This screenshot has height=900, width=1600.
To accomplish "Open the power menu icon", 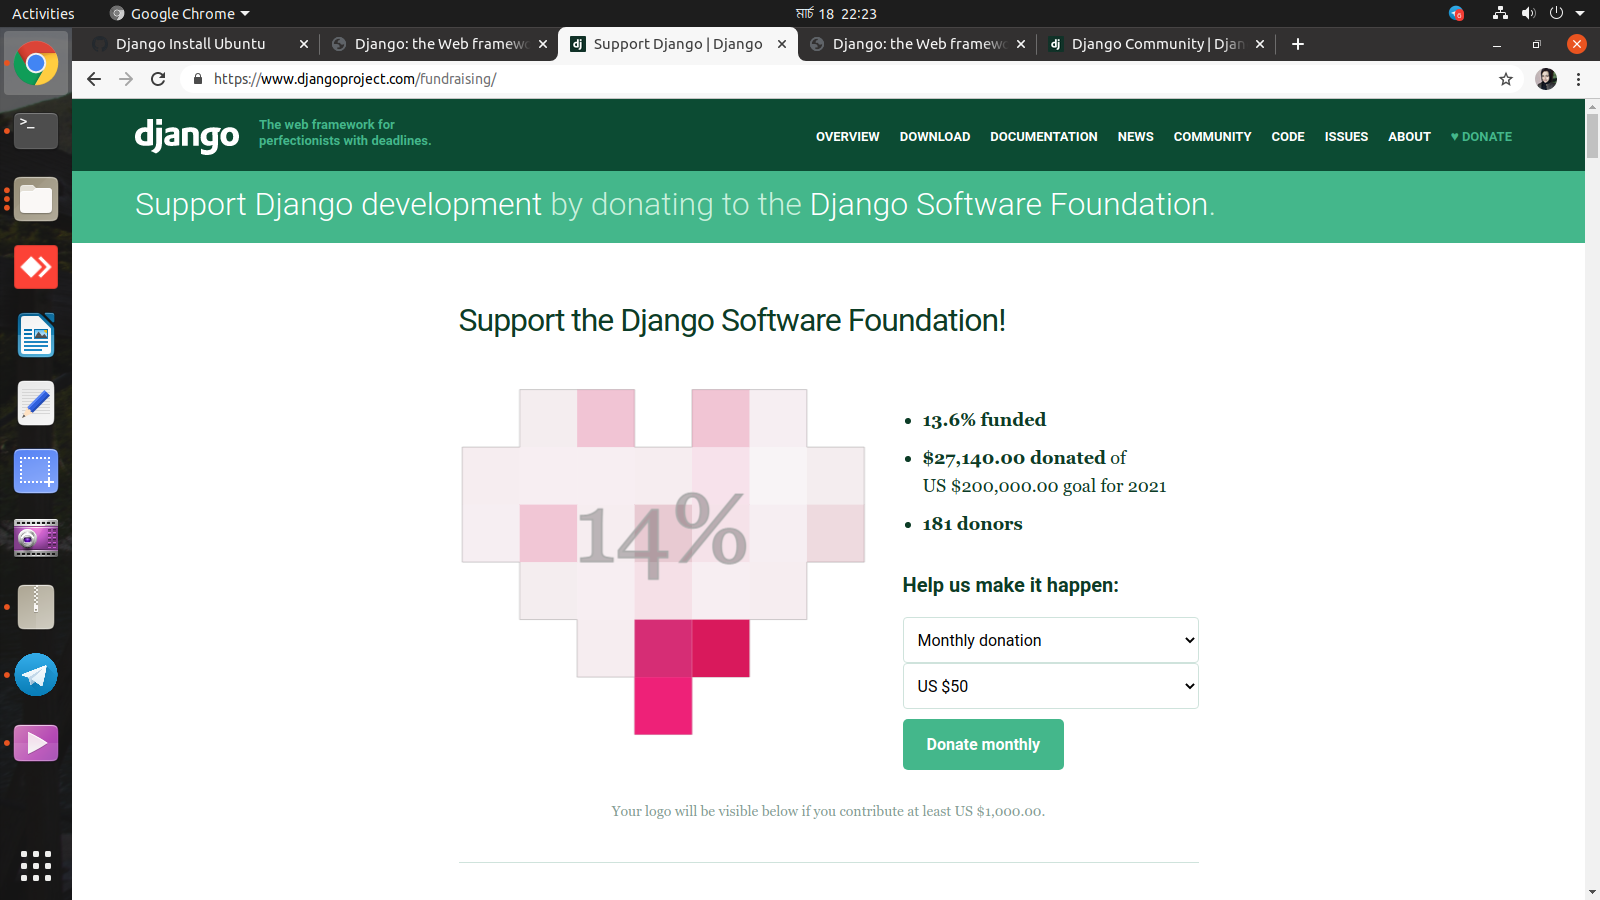I will coord(1556,13).
